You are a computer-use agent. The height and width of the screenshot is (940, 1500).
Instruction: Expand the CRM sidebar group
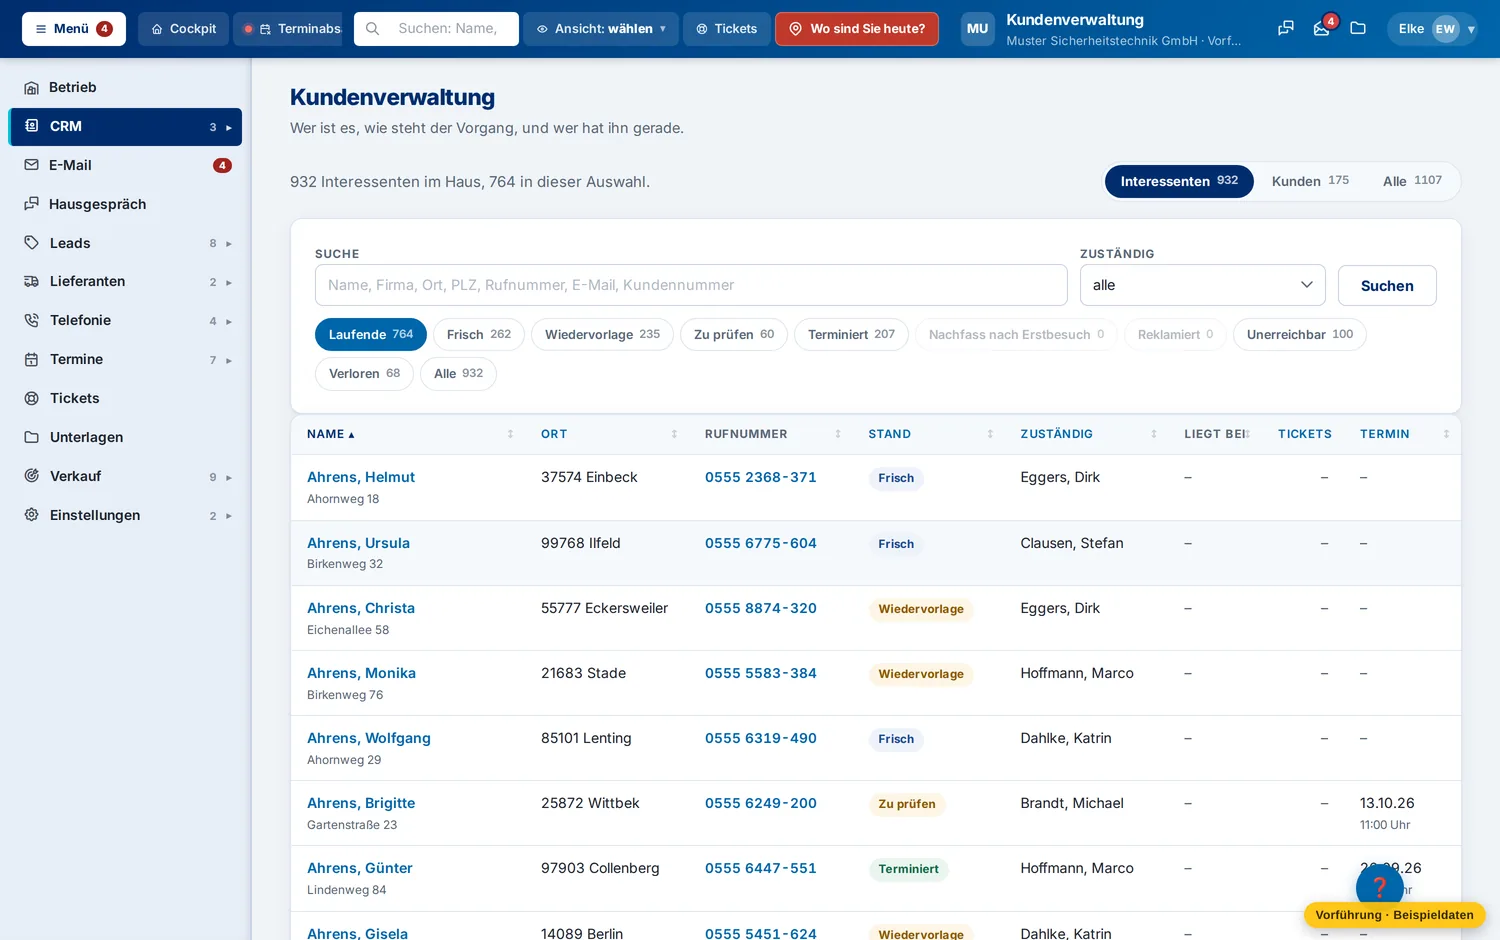pyautogui.click(x=228, y=127)
